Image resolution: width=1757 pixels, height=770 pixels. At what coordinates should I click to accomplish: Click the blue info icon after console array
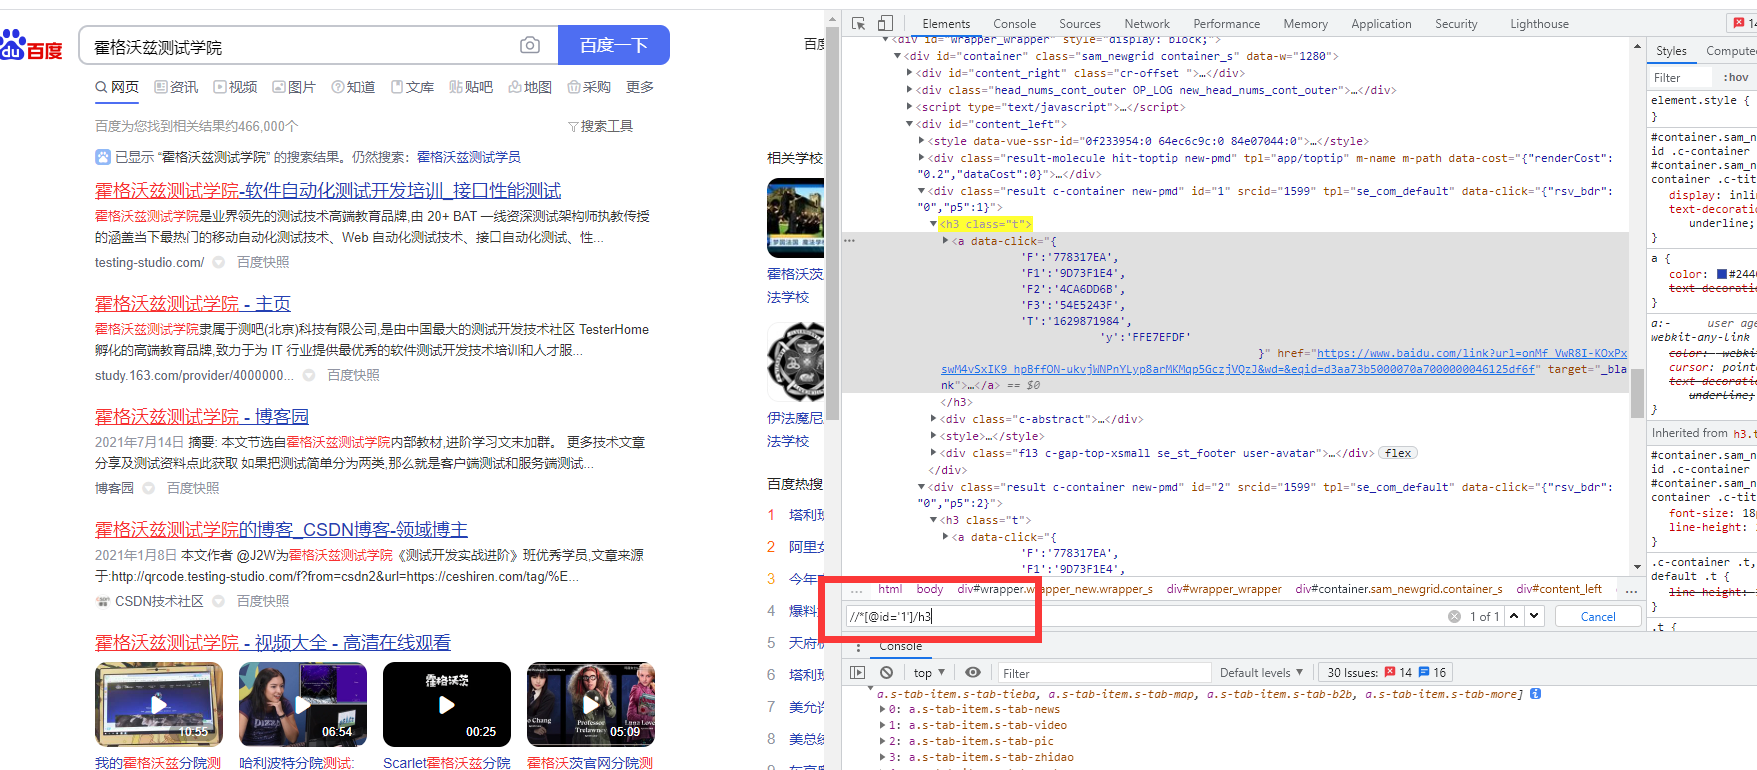pos(1535,694)
